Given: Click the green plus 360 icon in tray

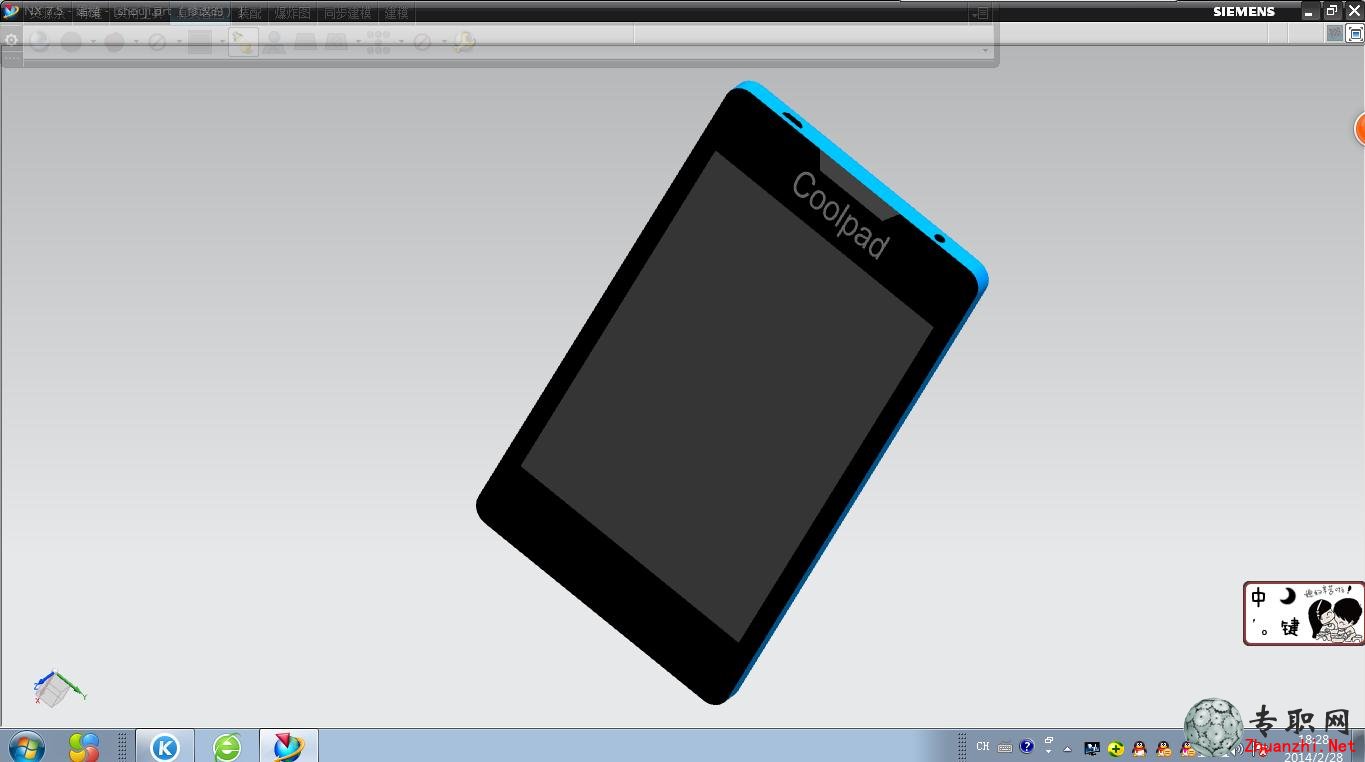Looking at the screenshot, I should (x=1116, y=748).
